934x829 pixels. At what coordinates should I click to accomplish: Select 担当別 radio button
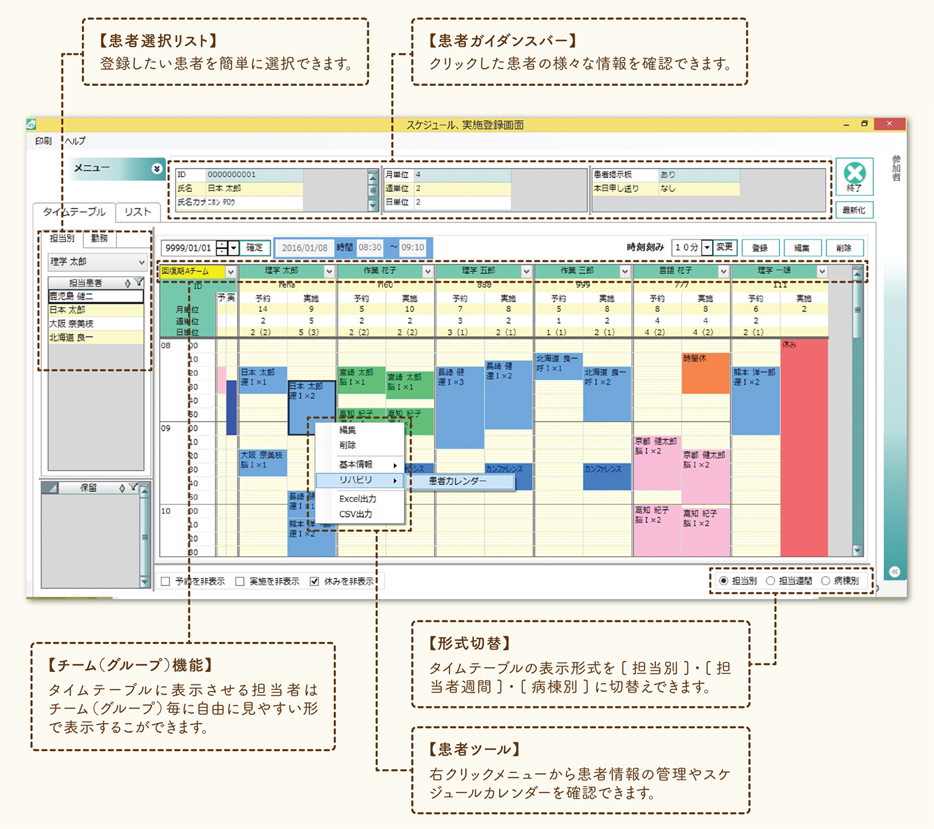pos(724,581)
